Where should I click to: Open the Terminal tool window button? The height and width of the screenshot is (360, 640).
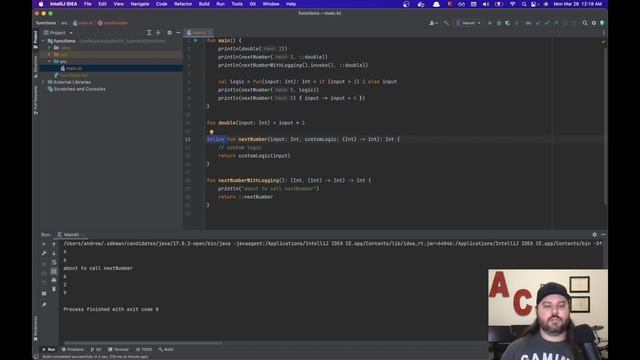coord(118,349)
